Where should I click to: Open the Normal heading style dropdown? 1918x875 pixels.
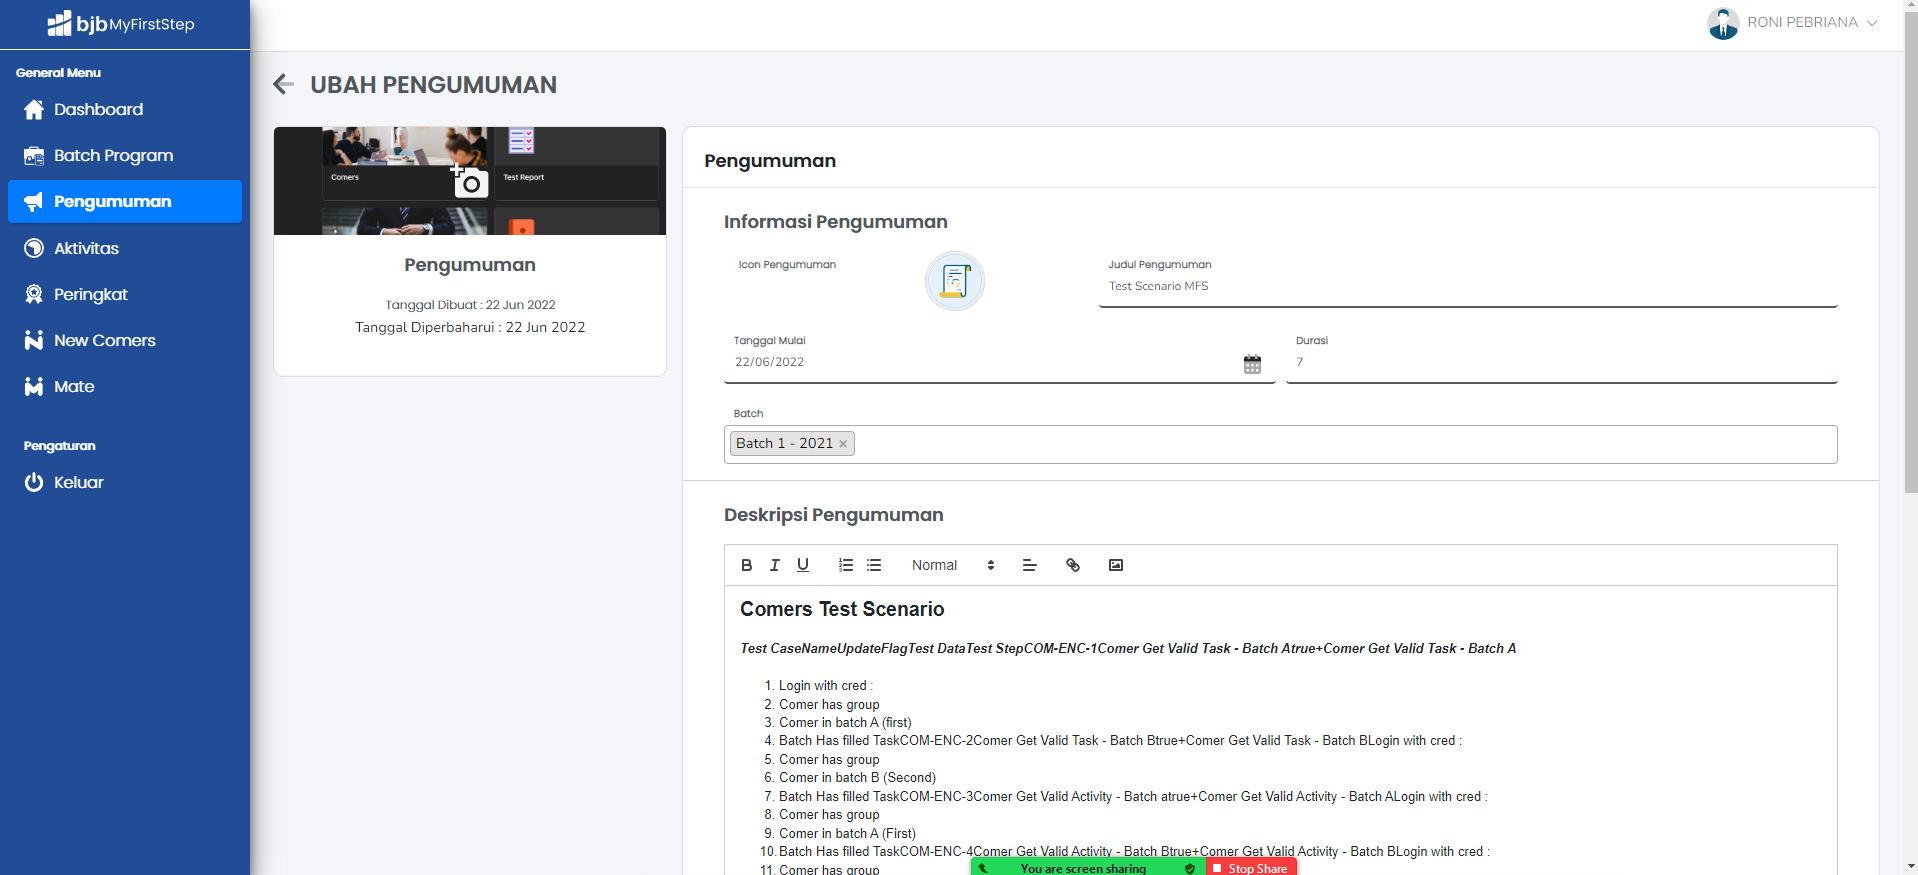[x=953, y=565]
